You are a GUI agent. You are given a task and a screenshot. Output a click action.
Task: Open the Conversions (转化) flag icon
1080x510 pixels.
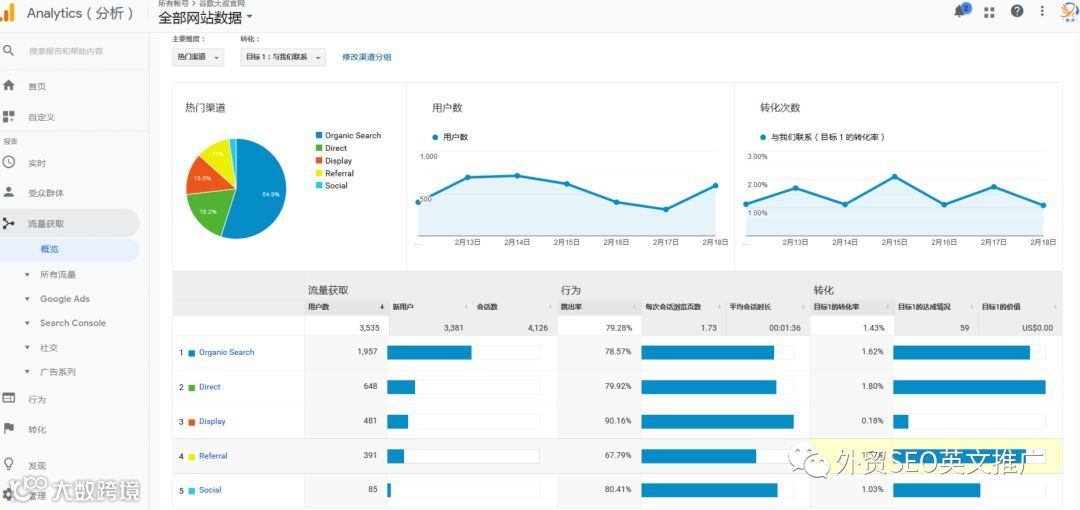[x=8, y=428]
